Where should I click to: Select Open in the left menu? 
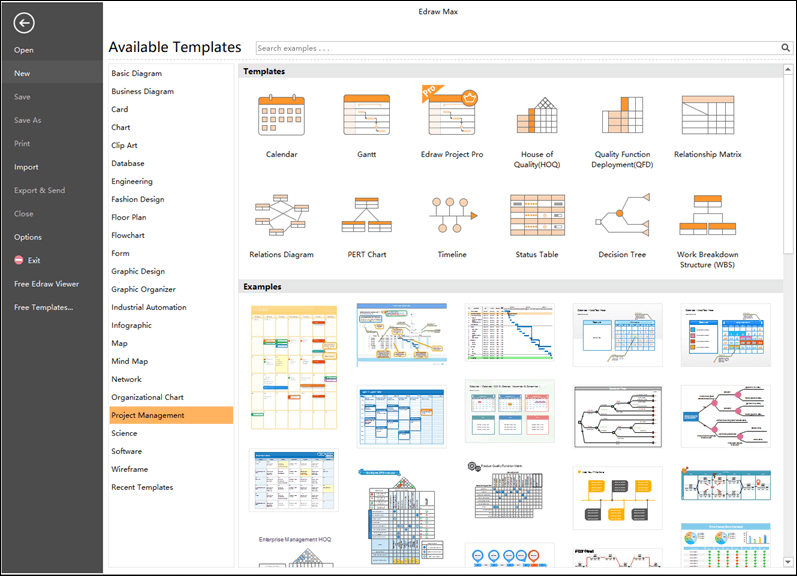click(x=24, y=50)
